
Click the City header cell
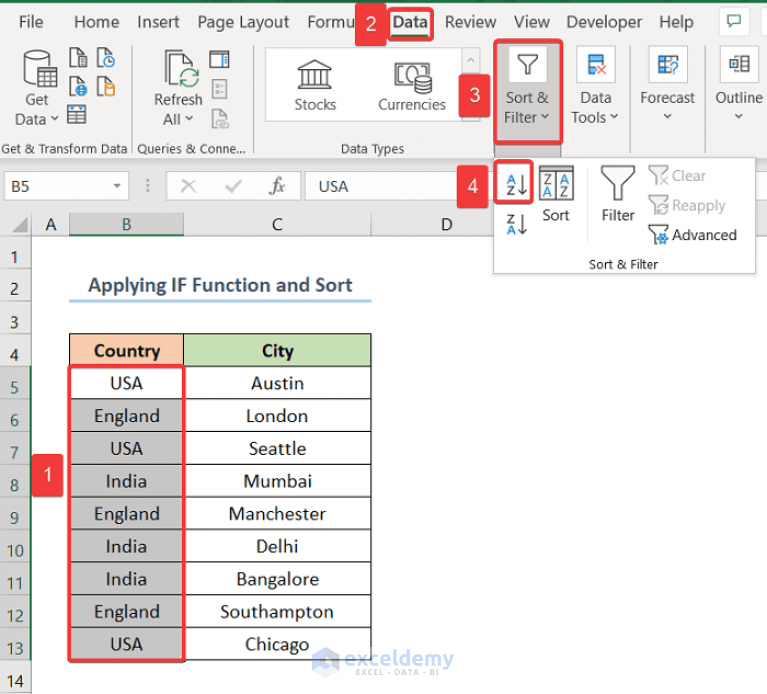[277, 350]
